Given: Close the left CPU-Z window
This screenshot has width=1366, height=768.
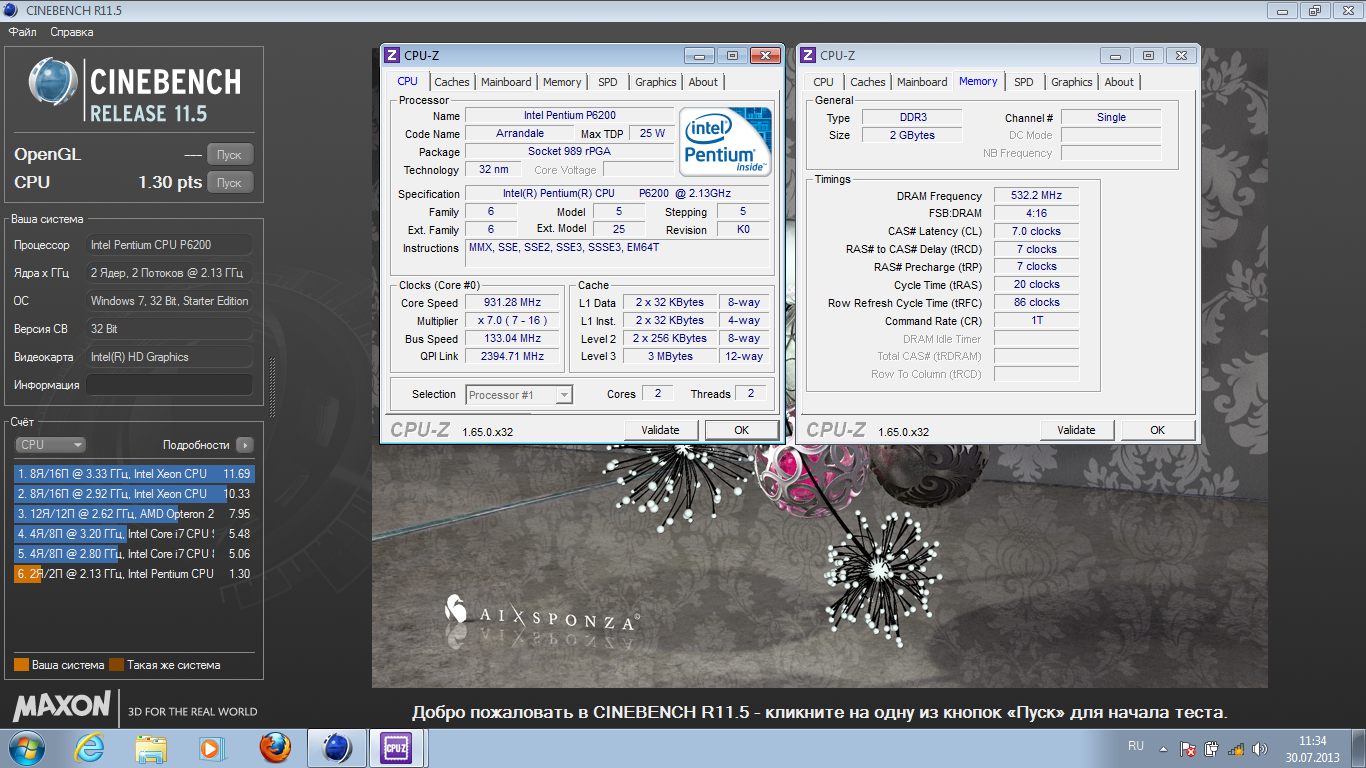Looking at the screenshot, I should click(x=765, y=56).
